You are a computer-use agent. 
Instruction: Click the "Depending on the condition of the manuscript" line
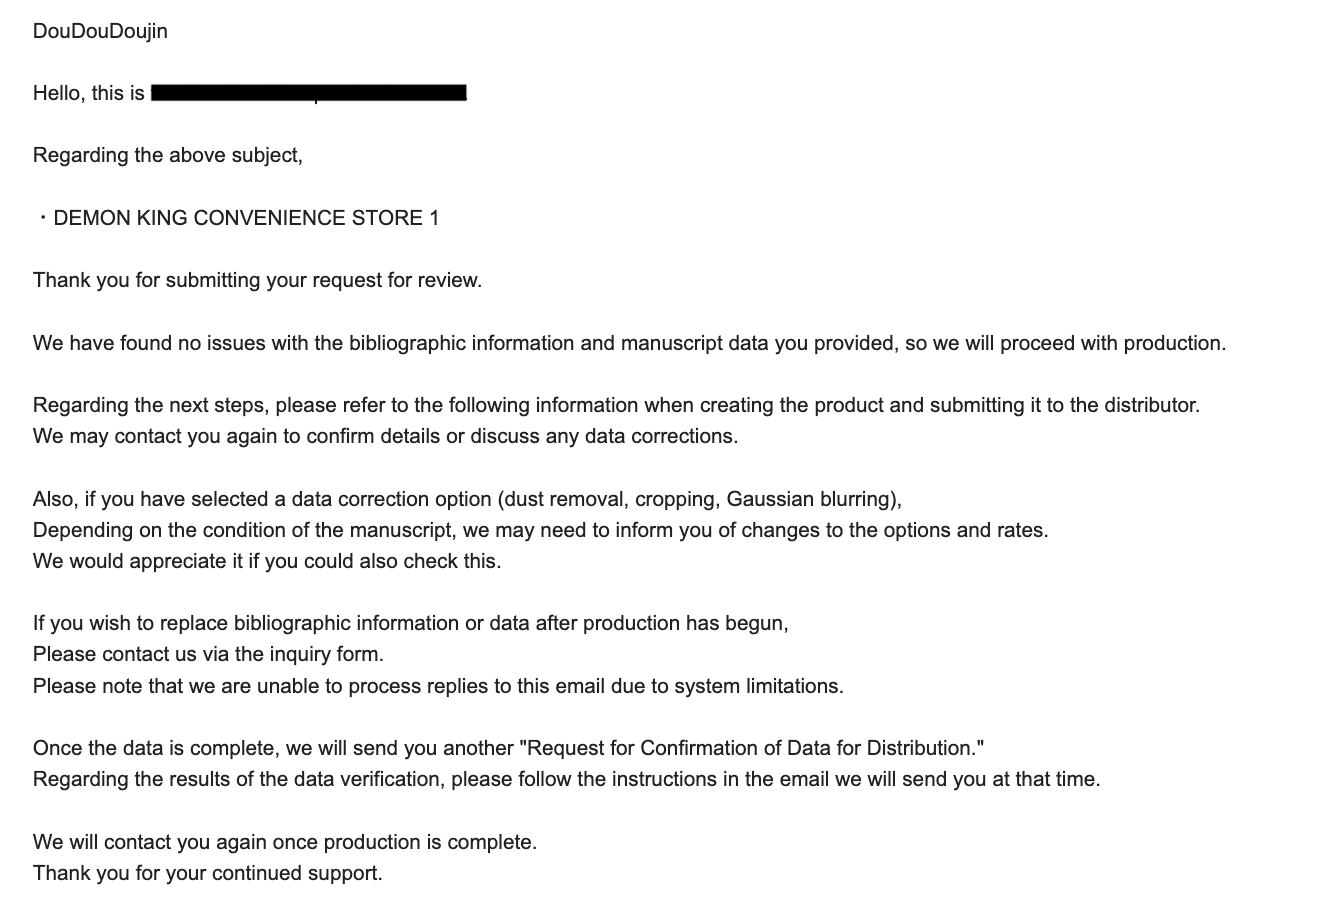pyautogui.click(x=541, y=530)
